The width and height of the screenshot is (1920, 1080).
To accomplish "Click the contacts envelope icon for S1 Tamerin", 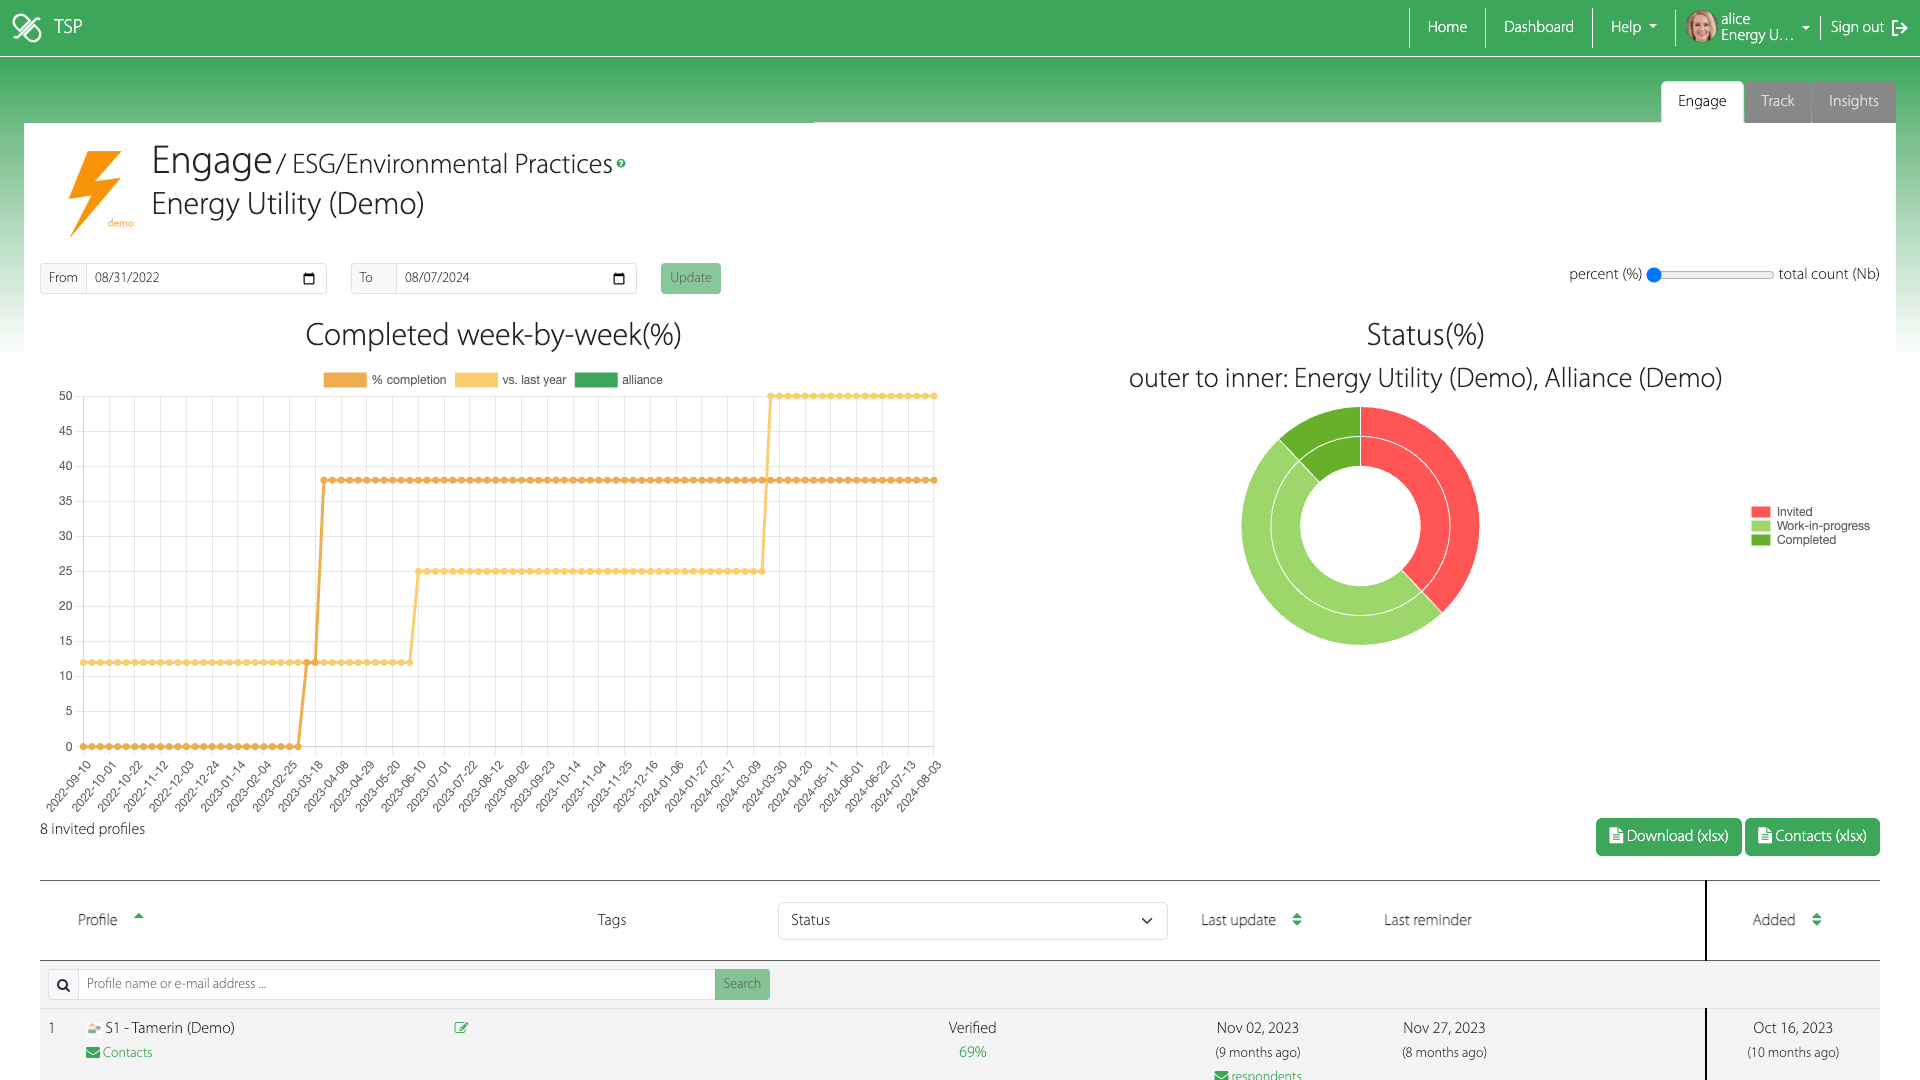I will point(92,1052).
